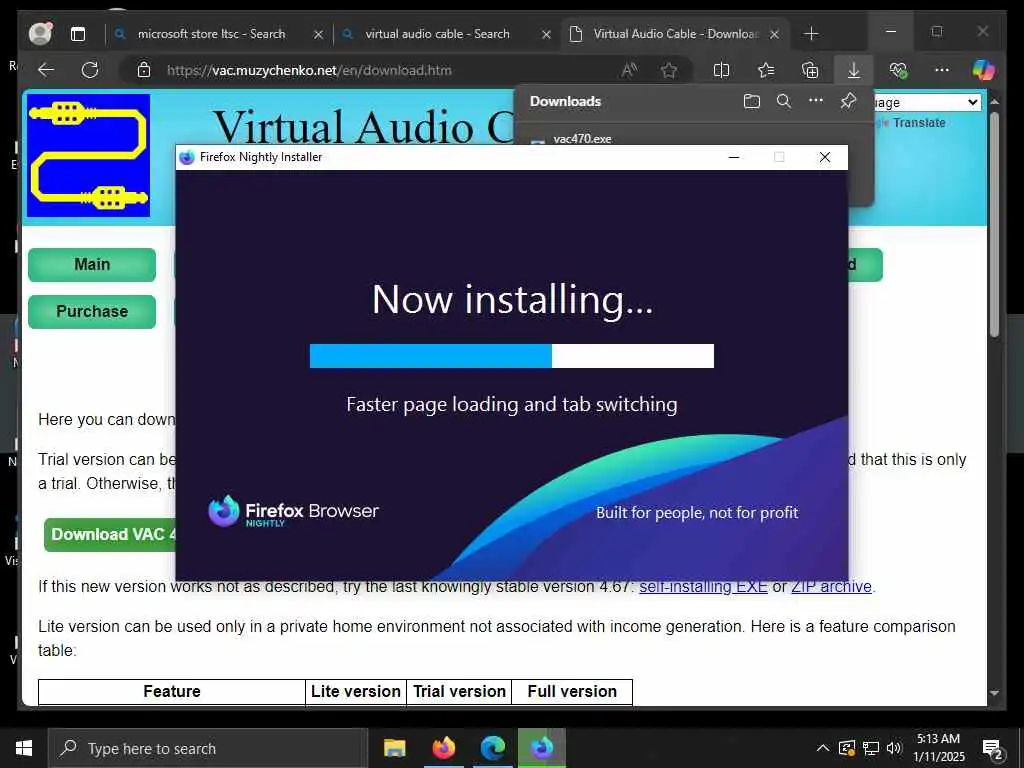The height and width of the screenshot is (768, 1024).
Task: Click the Lite version table header
Action: (356, 692)
